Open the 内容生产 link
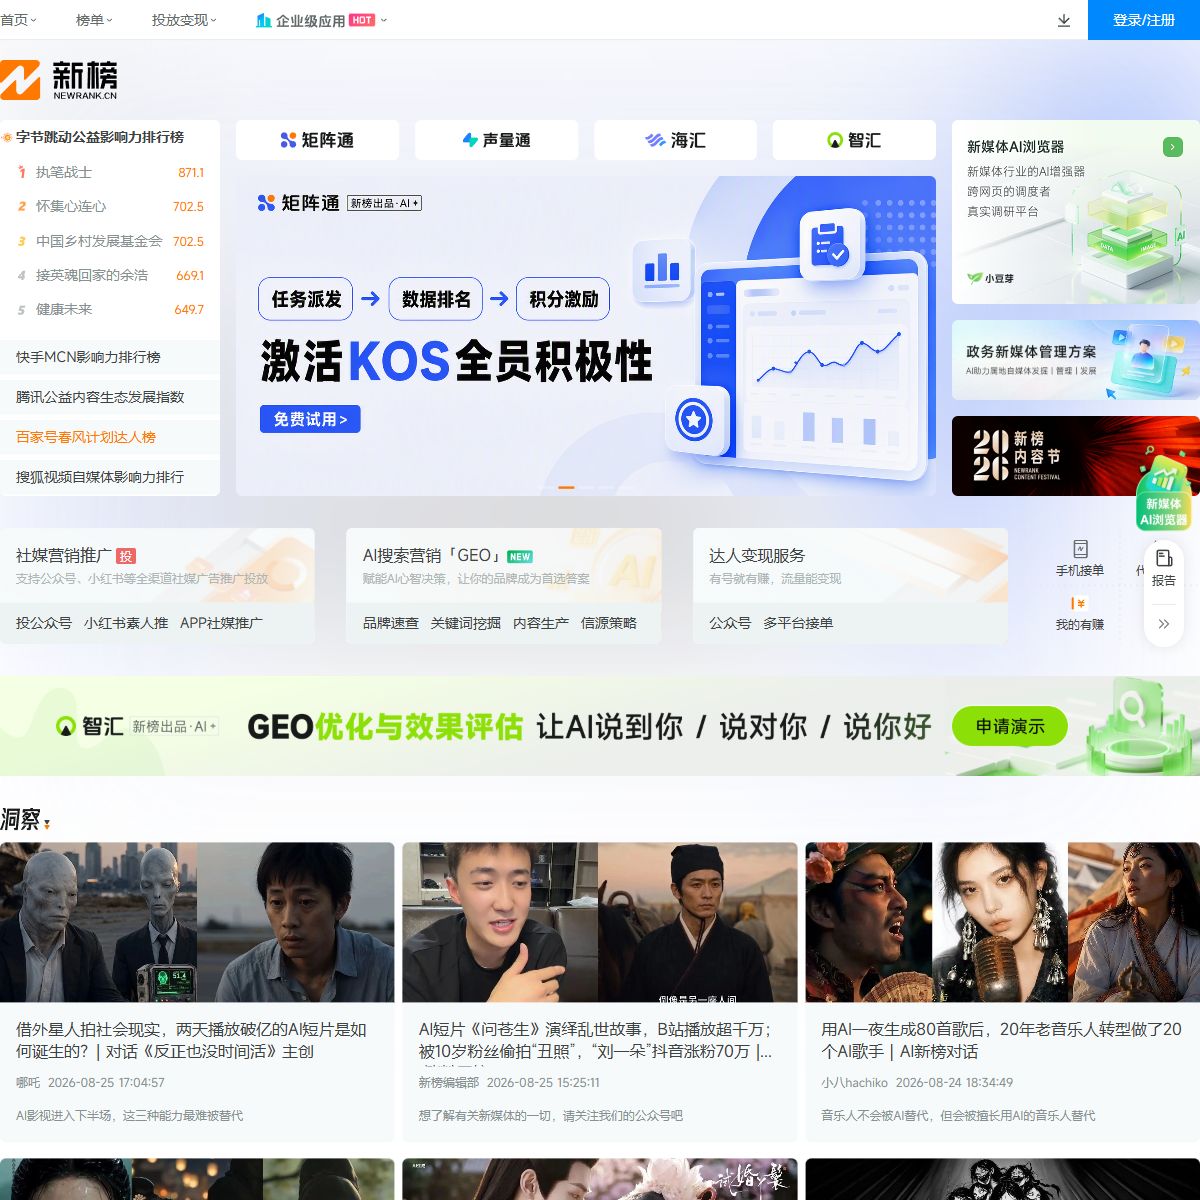This screenshot has width=1200, height=1200. (541, 623)
